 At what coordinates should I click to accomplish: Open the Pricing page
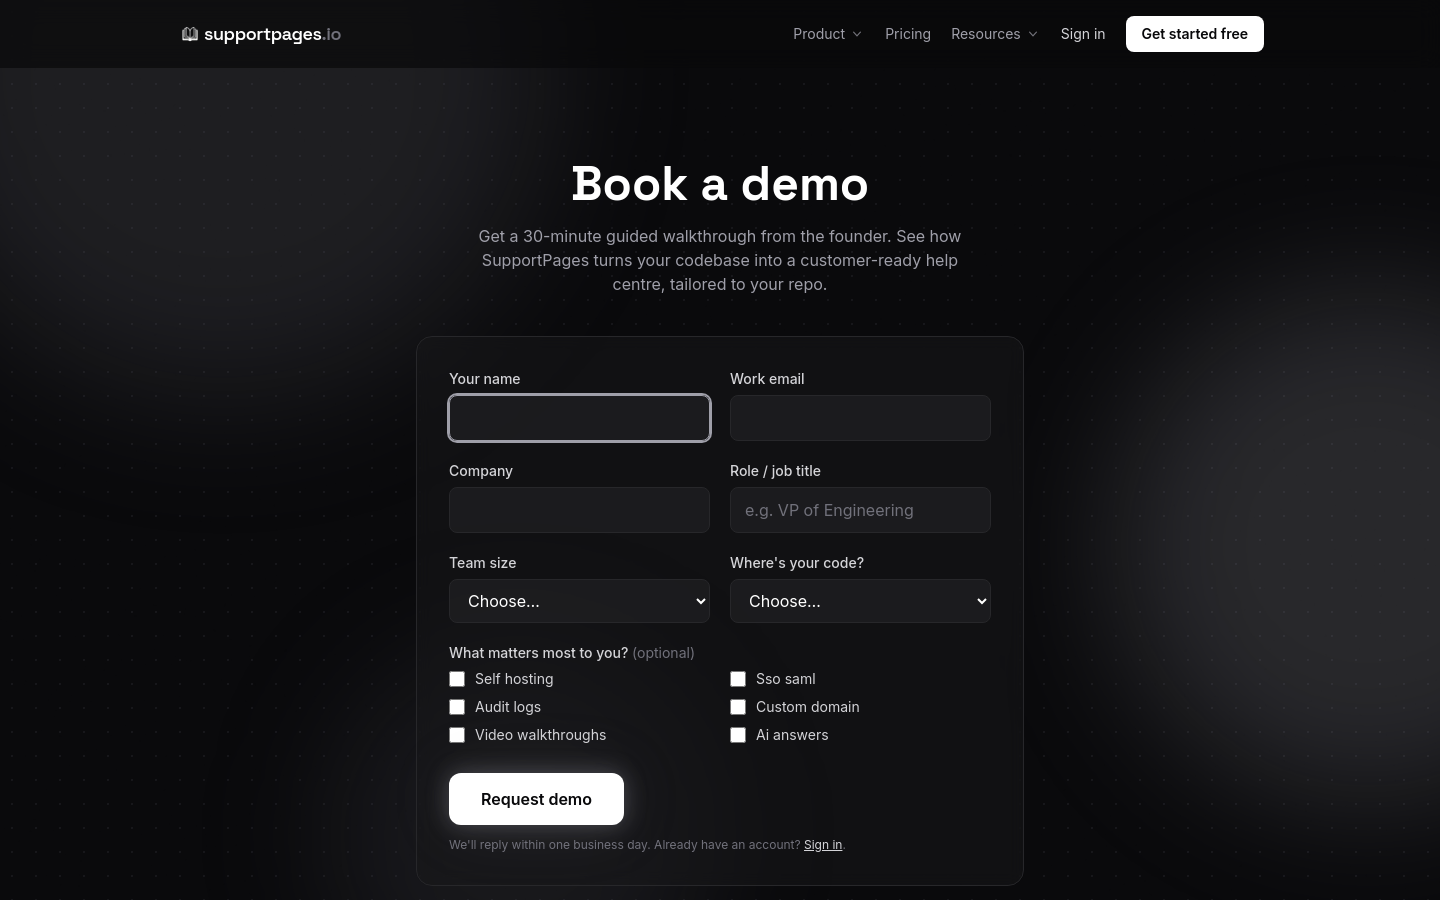pos(908,34)
